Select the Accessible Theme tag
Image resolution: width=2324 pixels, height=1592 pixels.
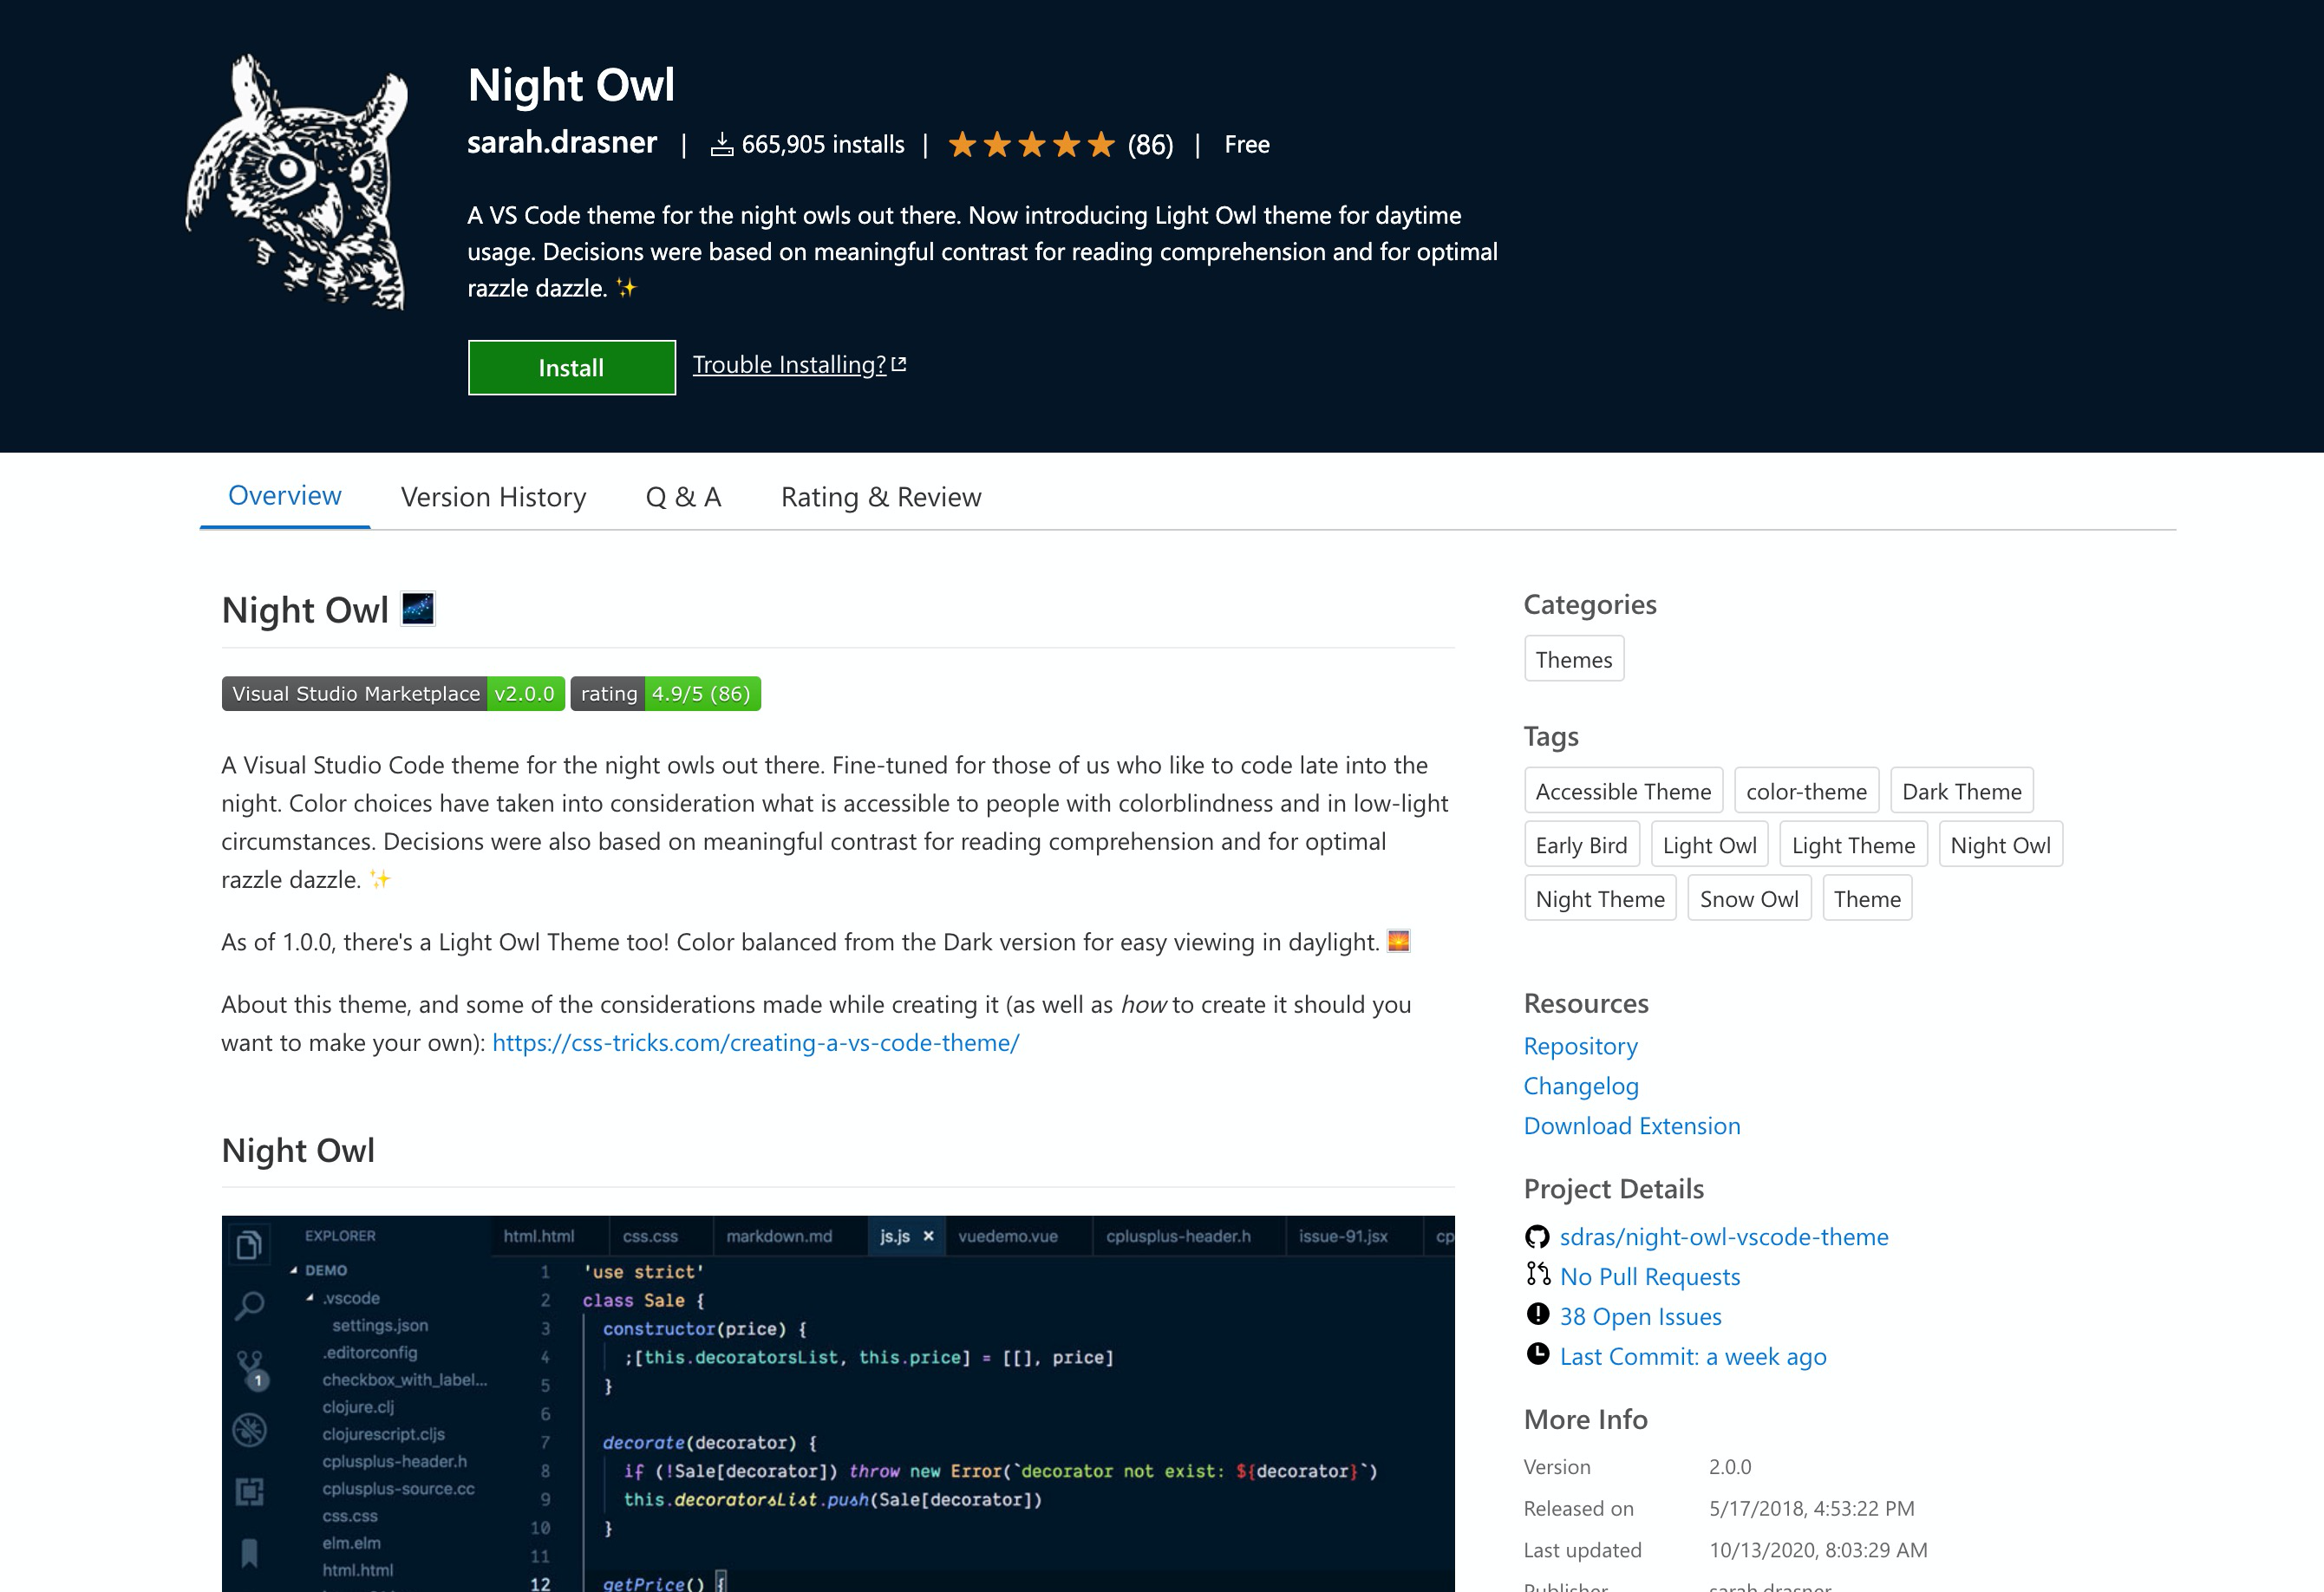click(x=1623, y=791)
